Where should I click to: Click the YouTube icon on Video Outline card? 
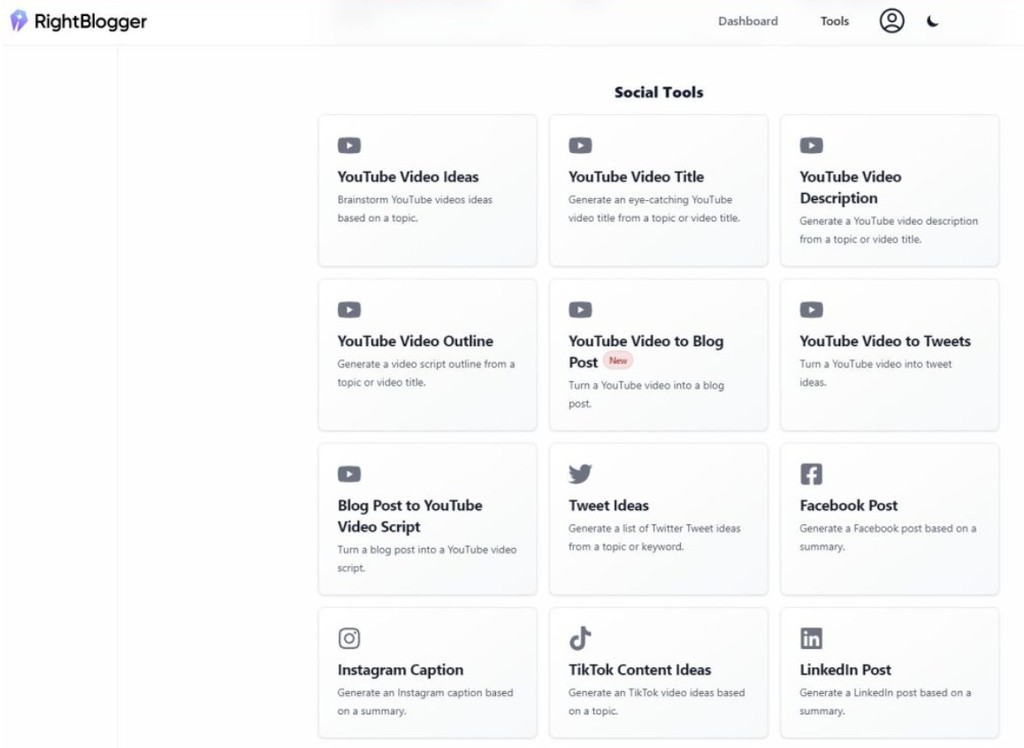click(x=349, y=310)
